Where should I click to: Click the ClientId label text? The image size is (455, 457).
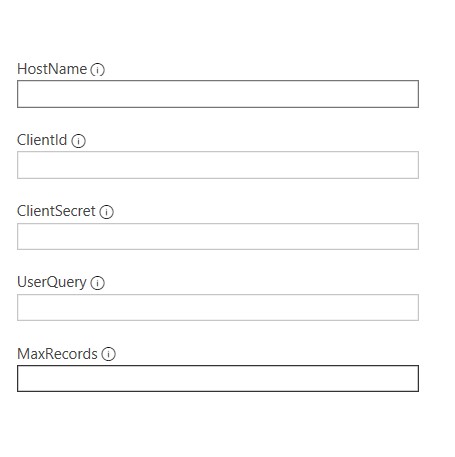tap(42, 140)
